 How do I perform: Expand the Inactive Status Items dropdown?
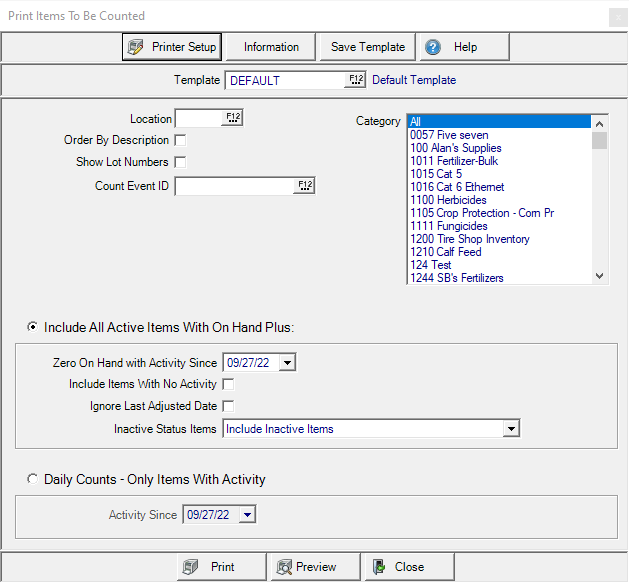[x=511, y=429]
